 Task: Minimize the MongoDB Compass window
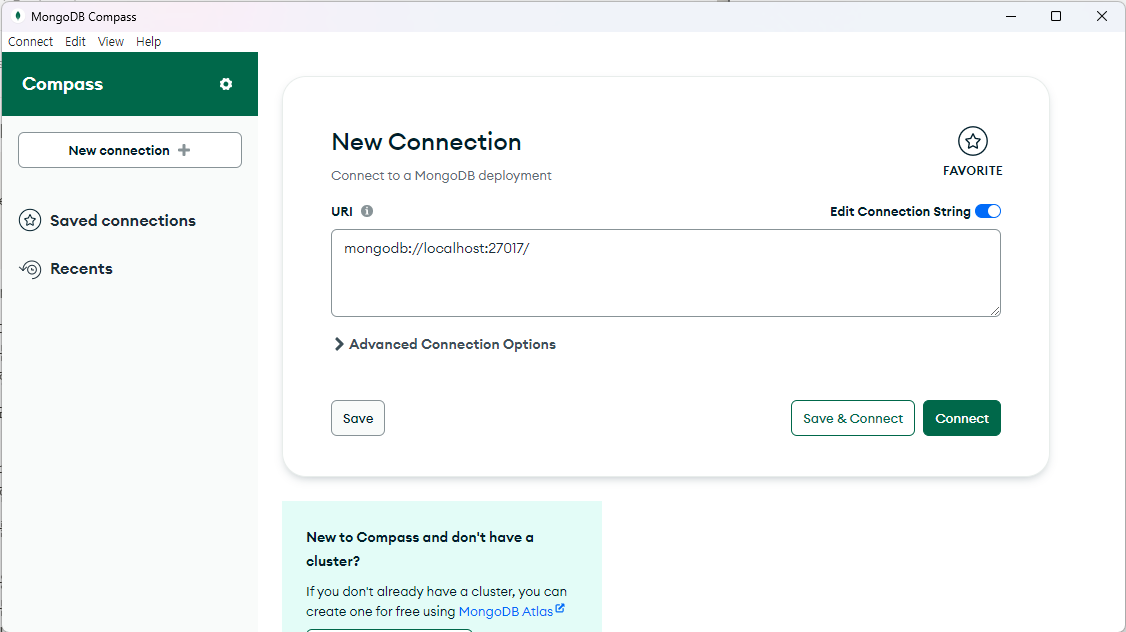coord(1011,16)
